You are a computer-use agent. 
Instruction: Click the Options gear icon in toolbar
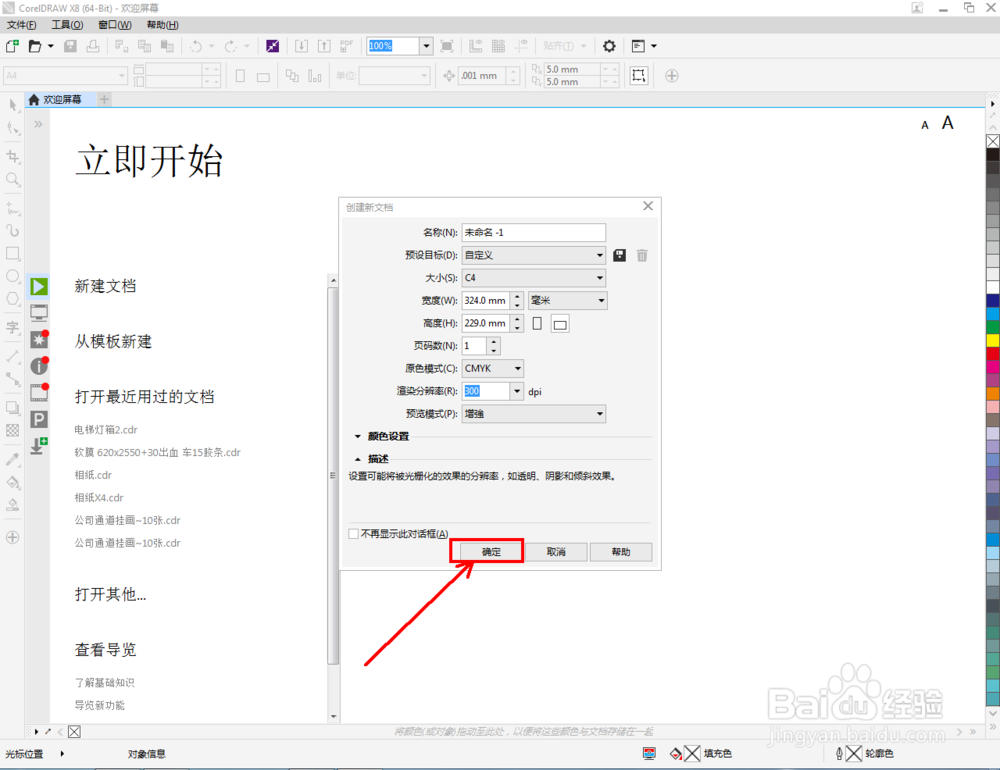(609, 46)
